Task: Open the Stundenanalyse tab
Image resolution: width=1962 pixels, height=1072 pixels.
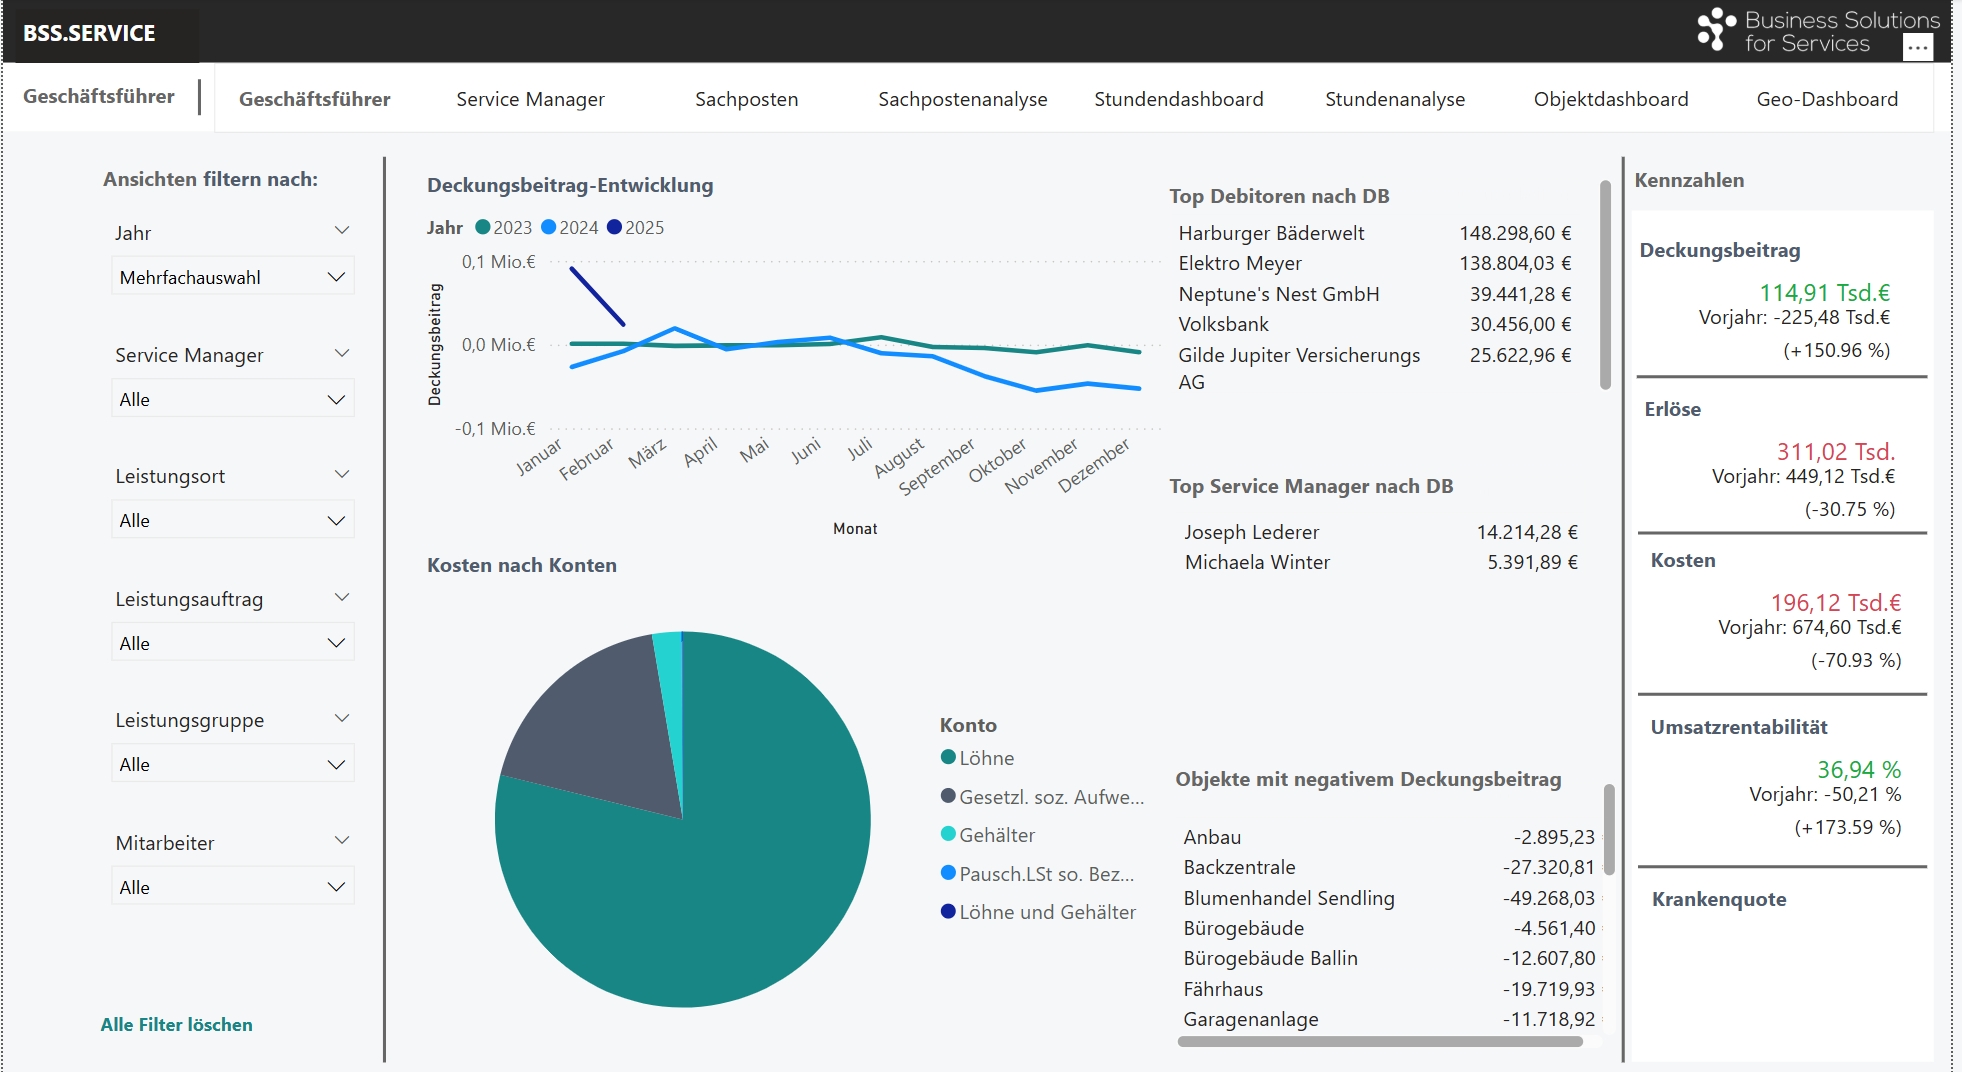Action: click(1394, 99)
